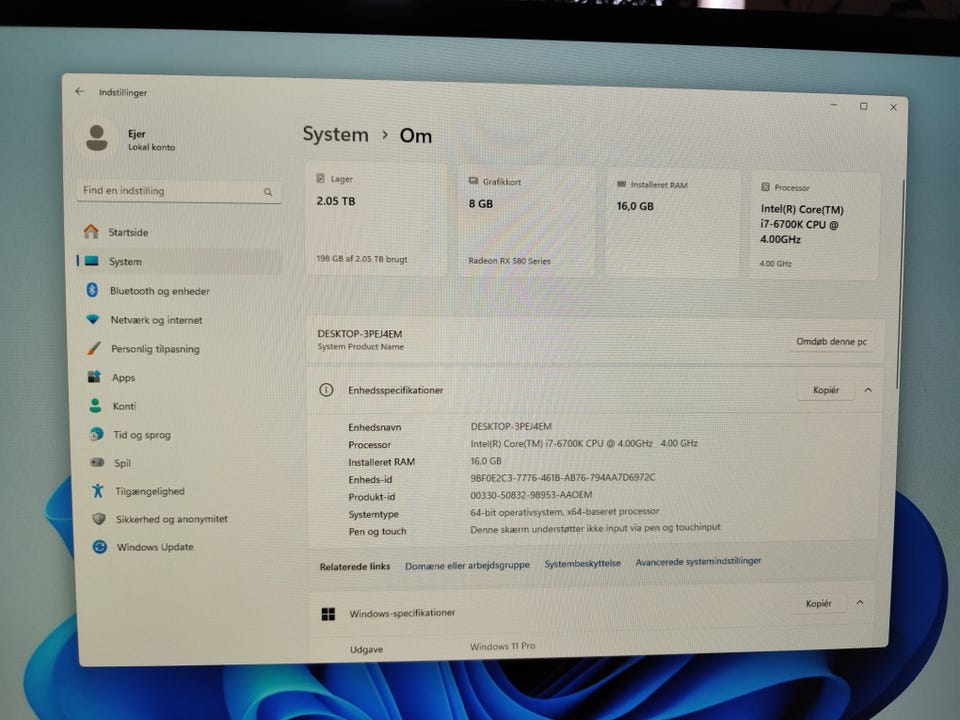This screenshot has width=960, height=720.
Task: Open the Systembeskyttelse link
Action: click(582, 563)
